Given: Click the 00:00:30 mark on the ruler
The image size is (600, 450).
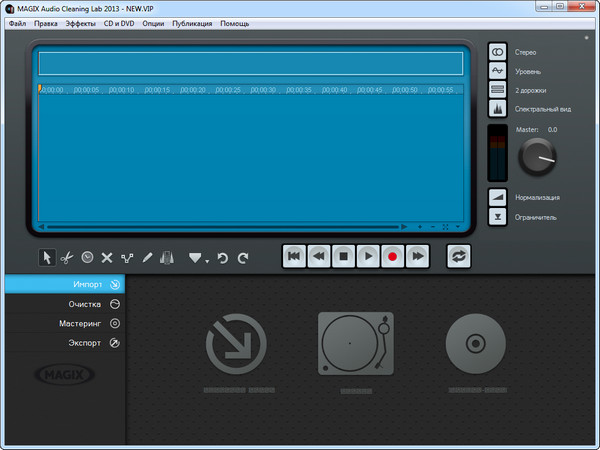Looking at the screenshot, I should [263, 90].
